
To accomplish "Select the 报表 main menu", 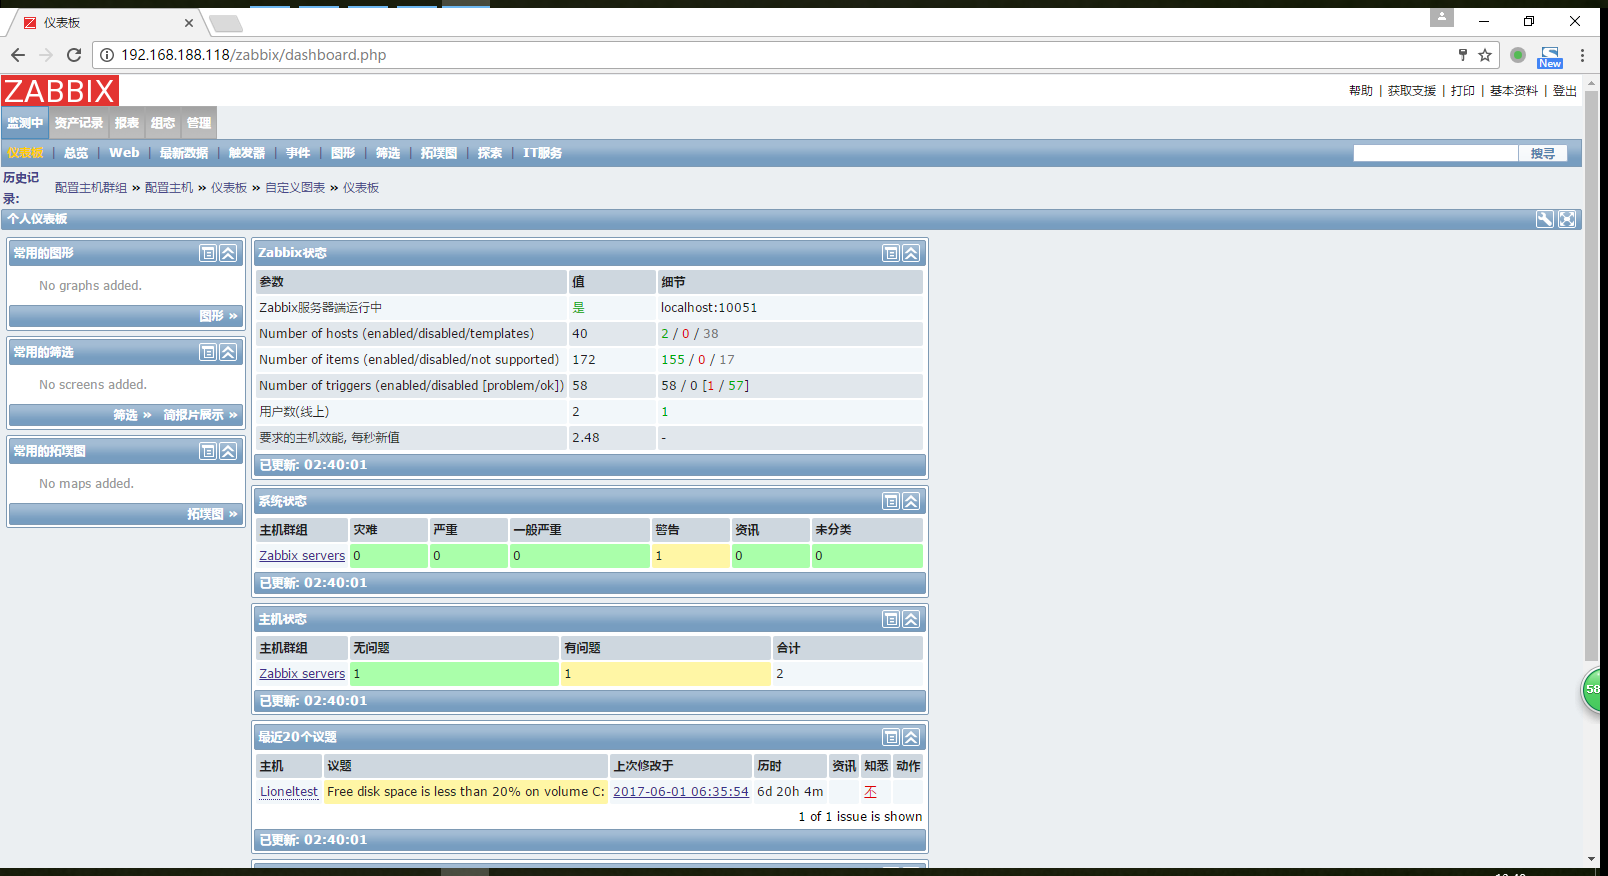I will pyautogui.click(x=127, y=123).
